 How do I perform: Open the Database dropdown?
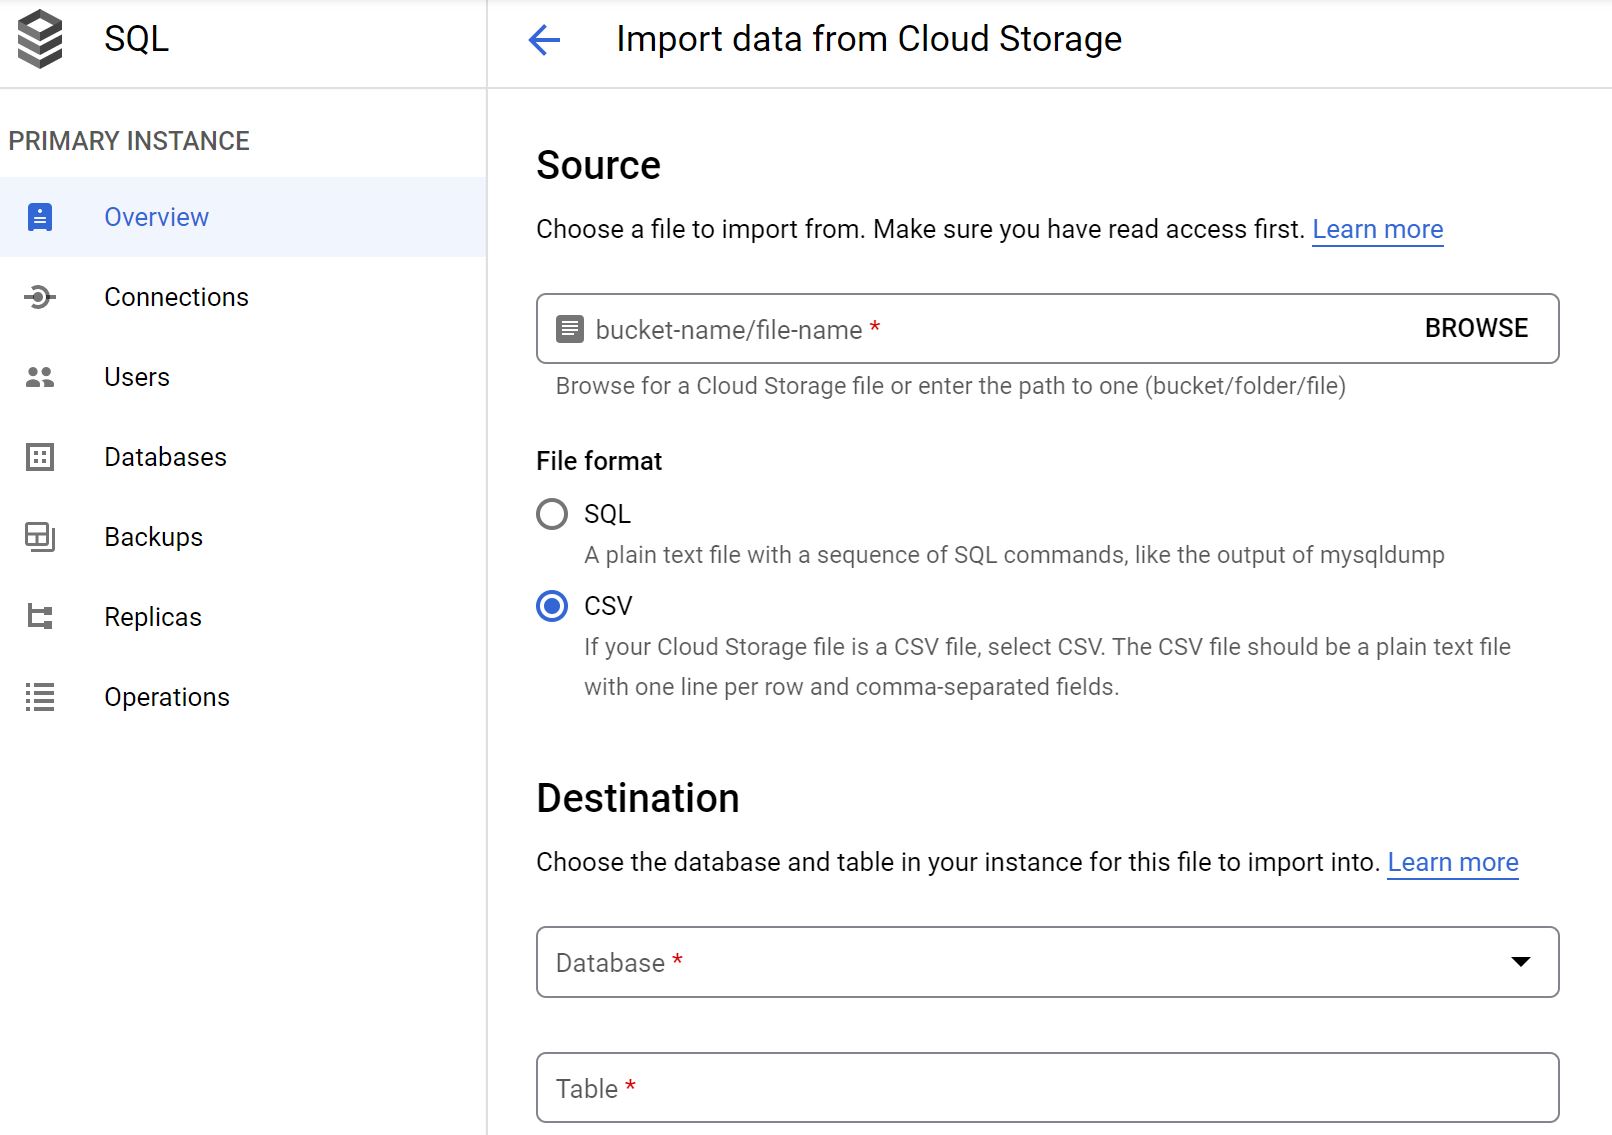pyautogui.click(x=1521, y=962)
